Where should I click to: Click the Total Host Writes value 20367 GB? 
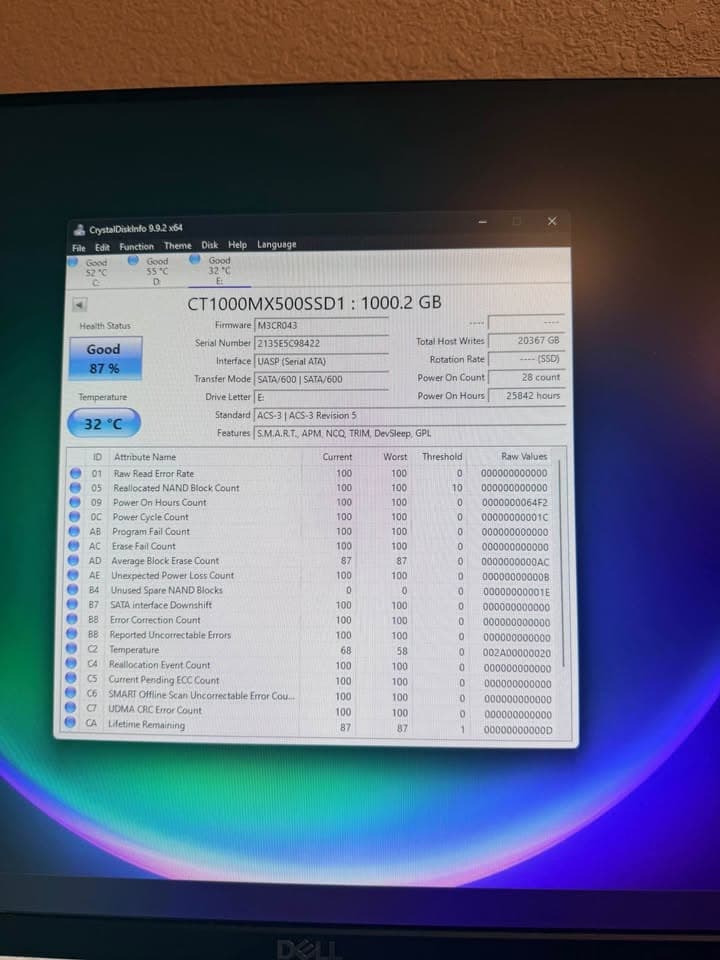(526, 340)
